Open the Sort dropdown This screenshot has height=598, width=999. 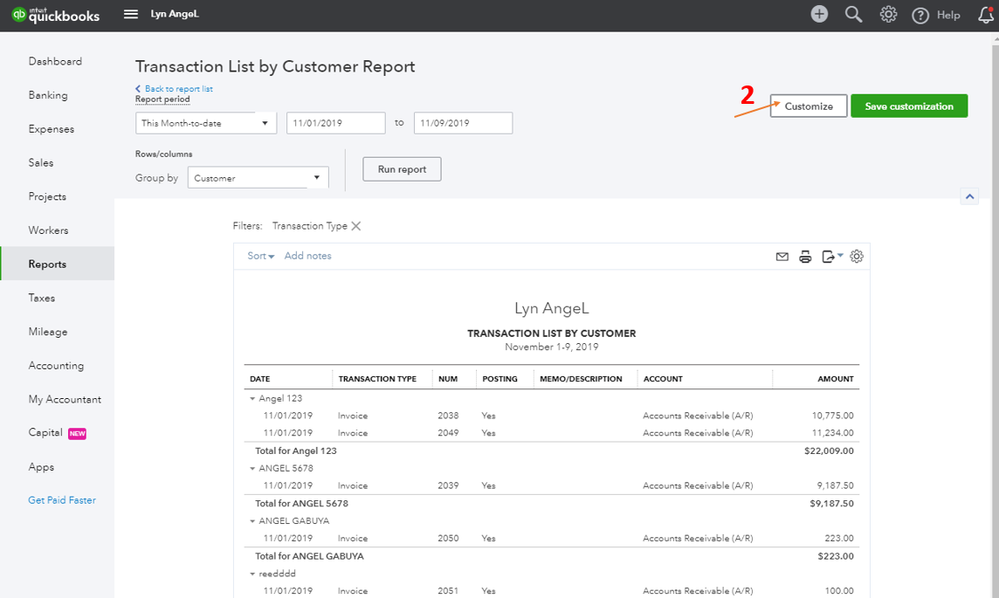click(261, 256)
